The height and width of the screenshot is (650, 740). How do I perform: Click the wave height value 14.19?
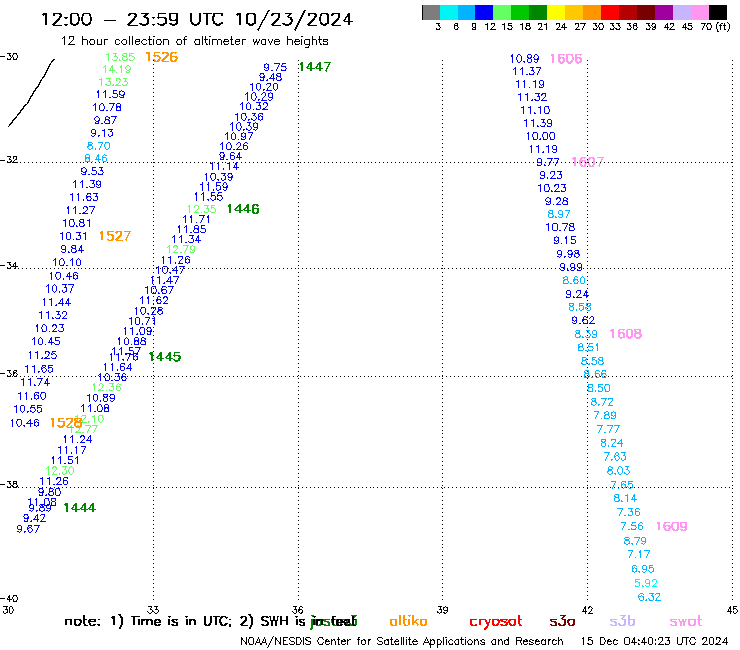click(x=117, y=69)
